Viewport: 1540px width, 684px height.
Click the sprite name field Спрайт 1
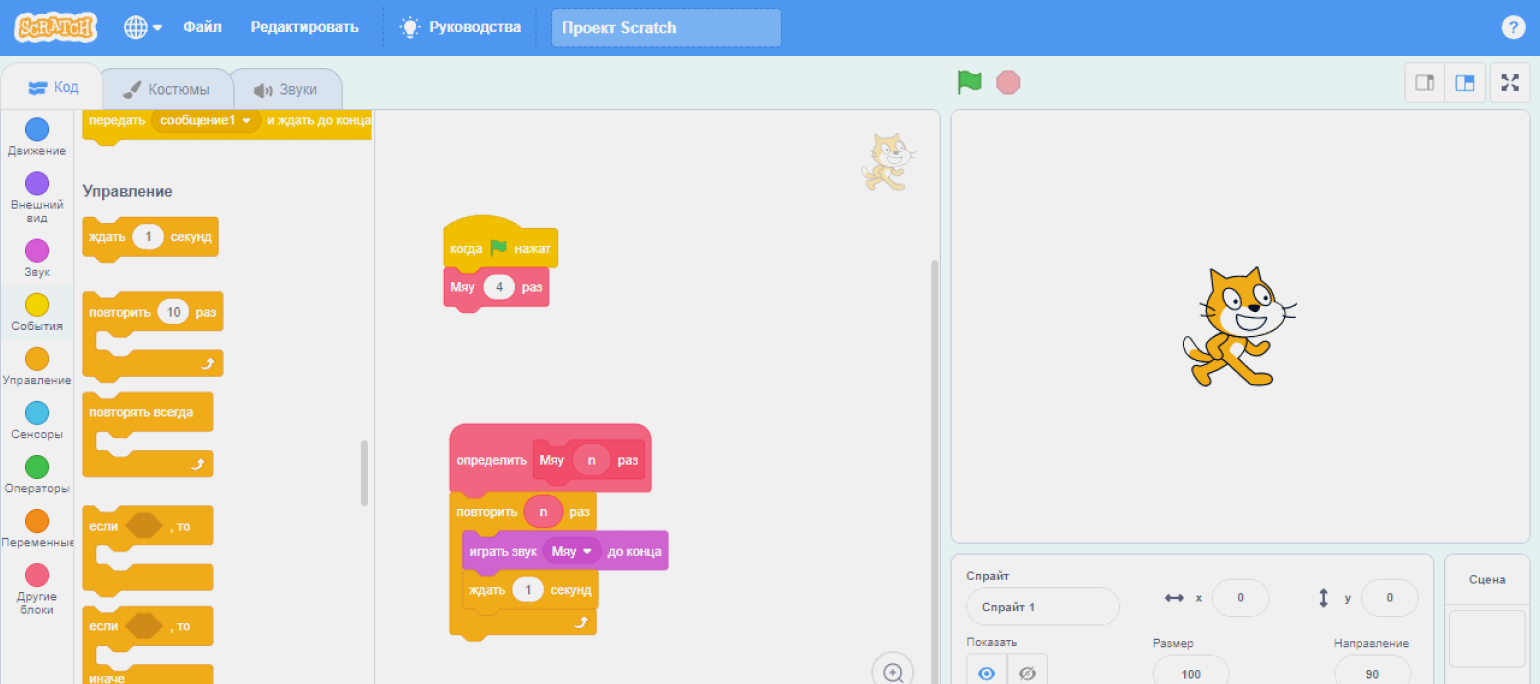click(x=1043, y=607)
